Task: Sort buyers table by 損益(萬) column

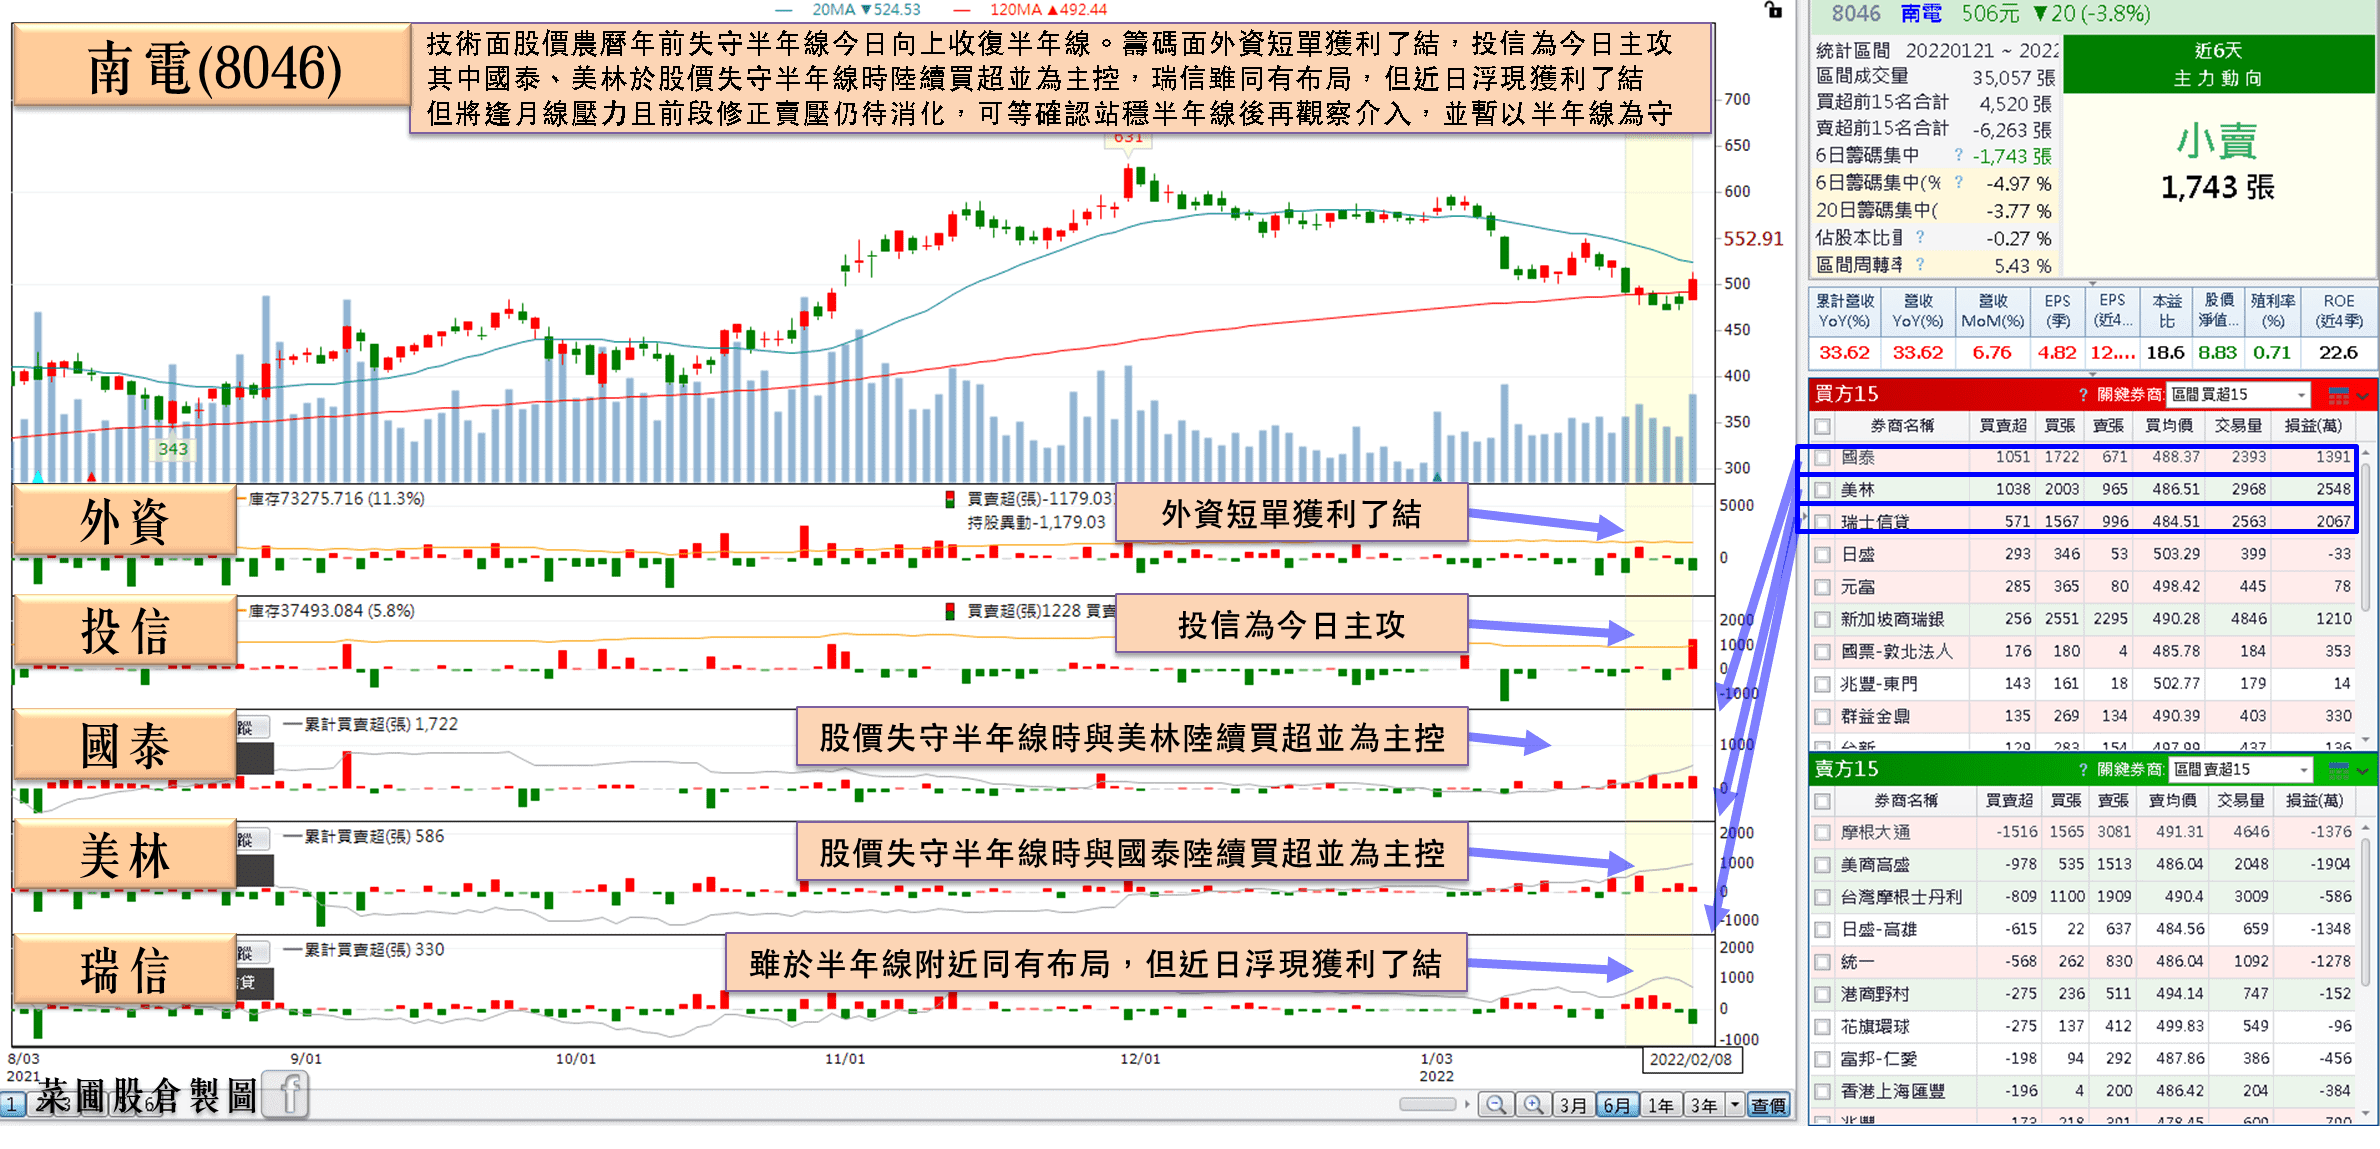Action: (2313, 426)
